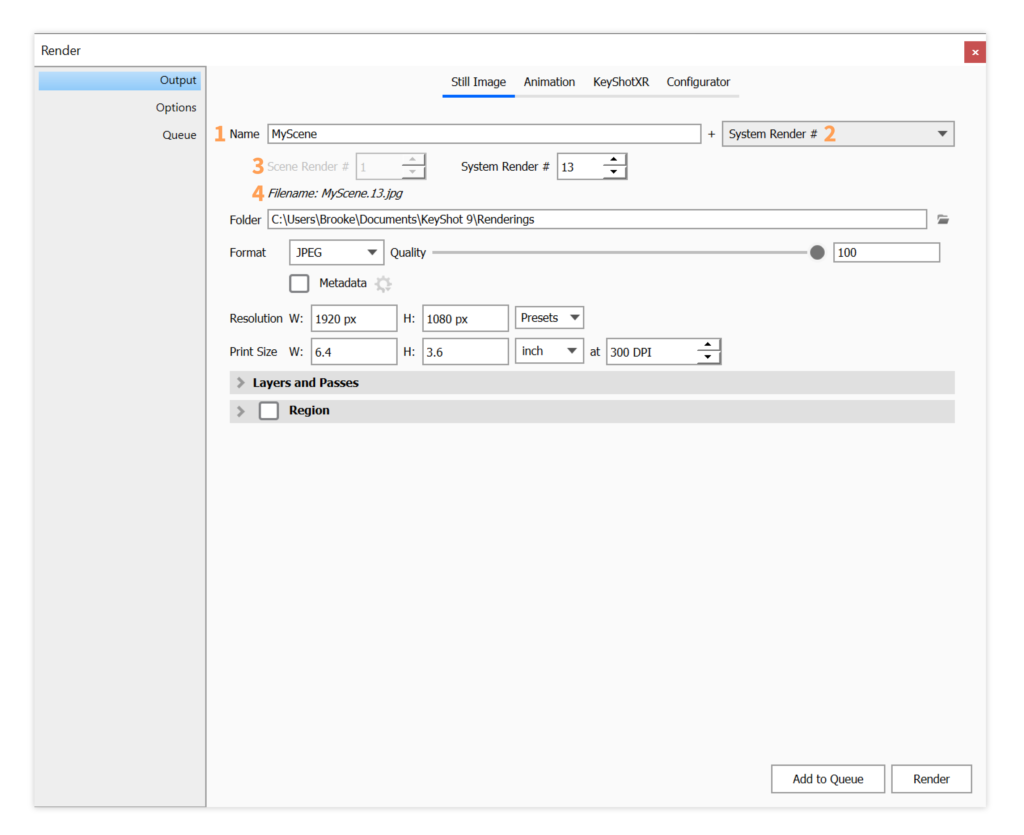
Task: Expand the Layers and Passes section
Action: [x=241, y=383]
